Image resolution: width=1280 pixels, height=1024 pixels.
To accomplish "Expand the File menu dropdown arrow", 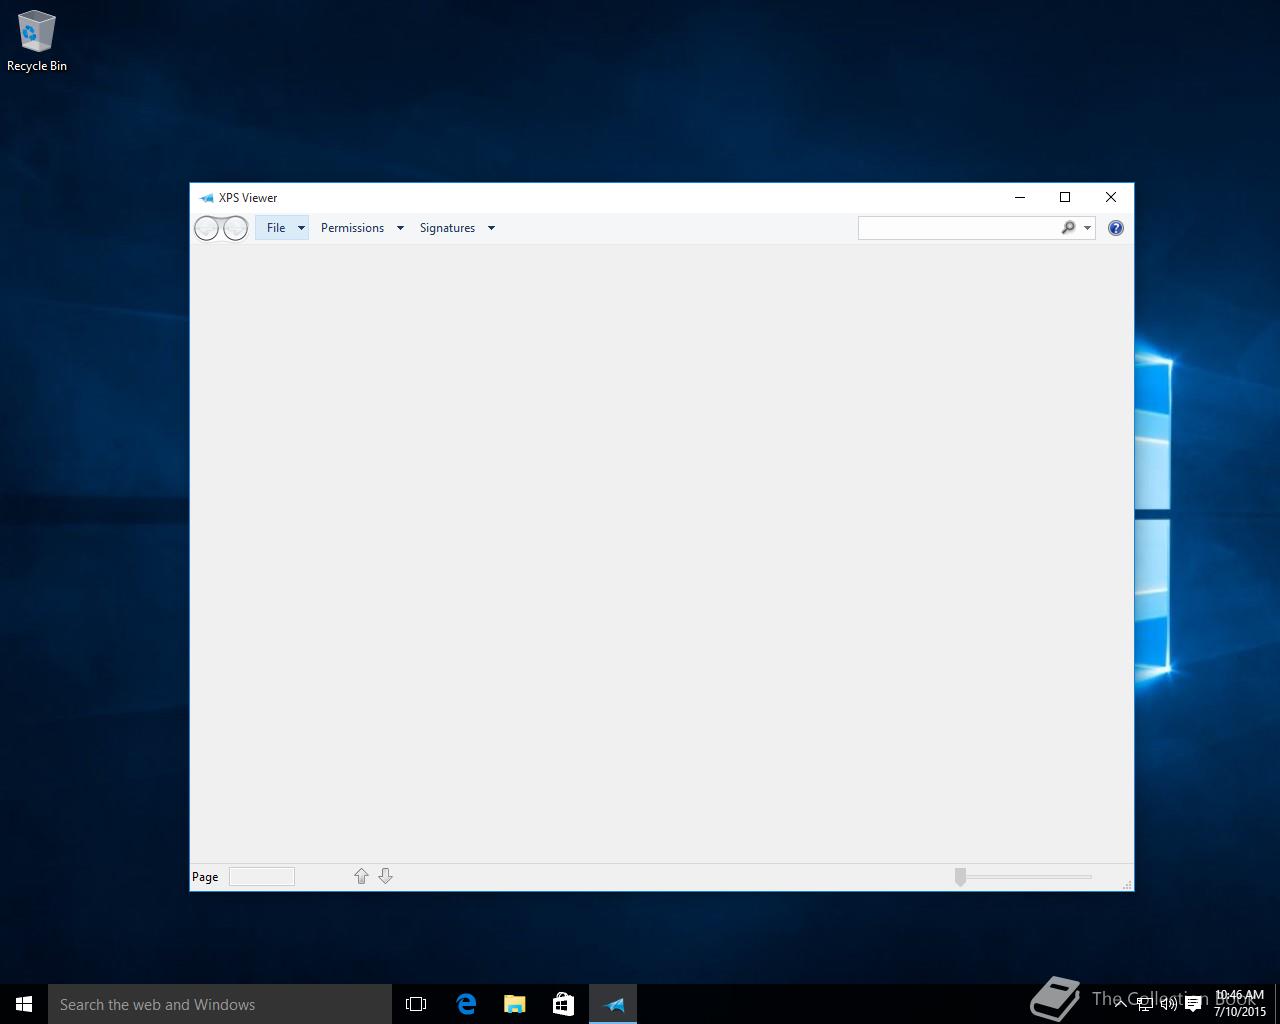I will tap(301, 228).
